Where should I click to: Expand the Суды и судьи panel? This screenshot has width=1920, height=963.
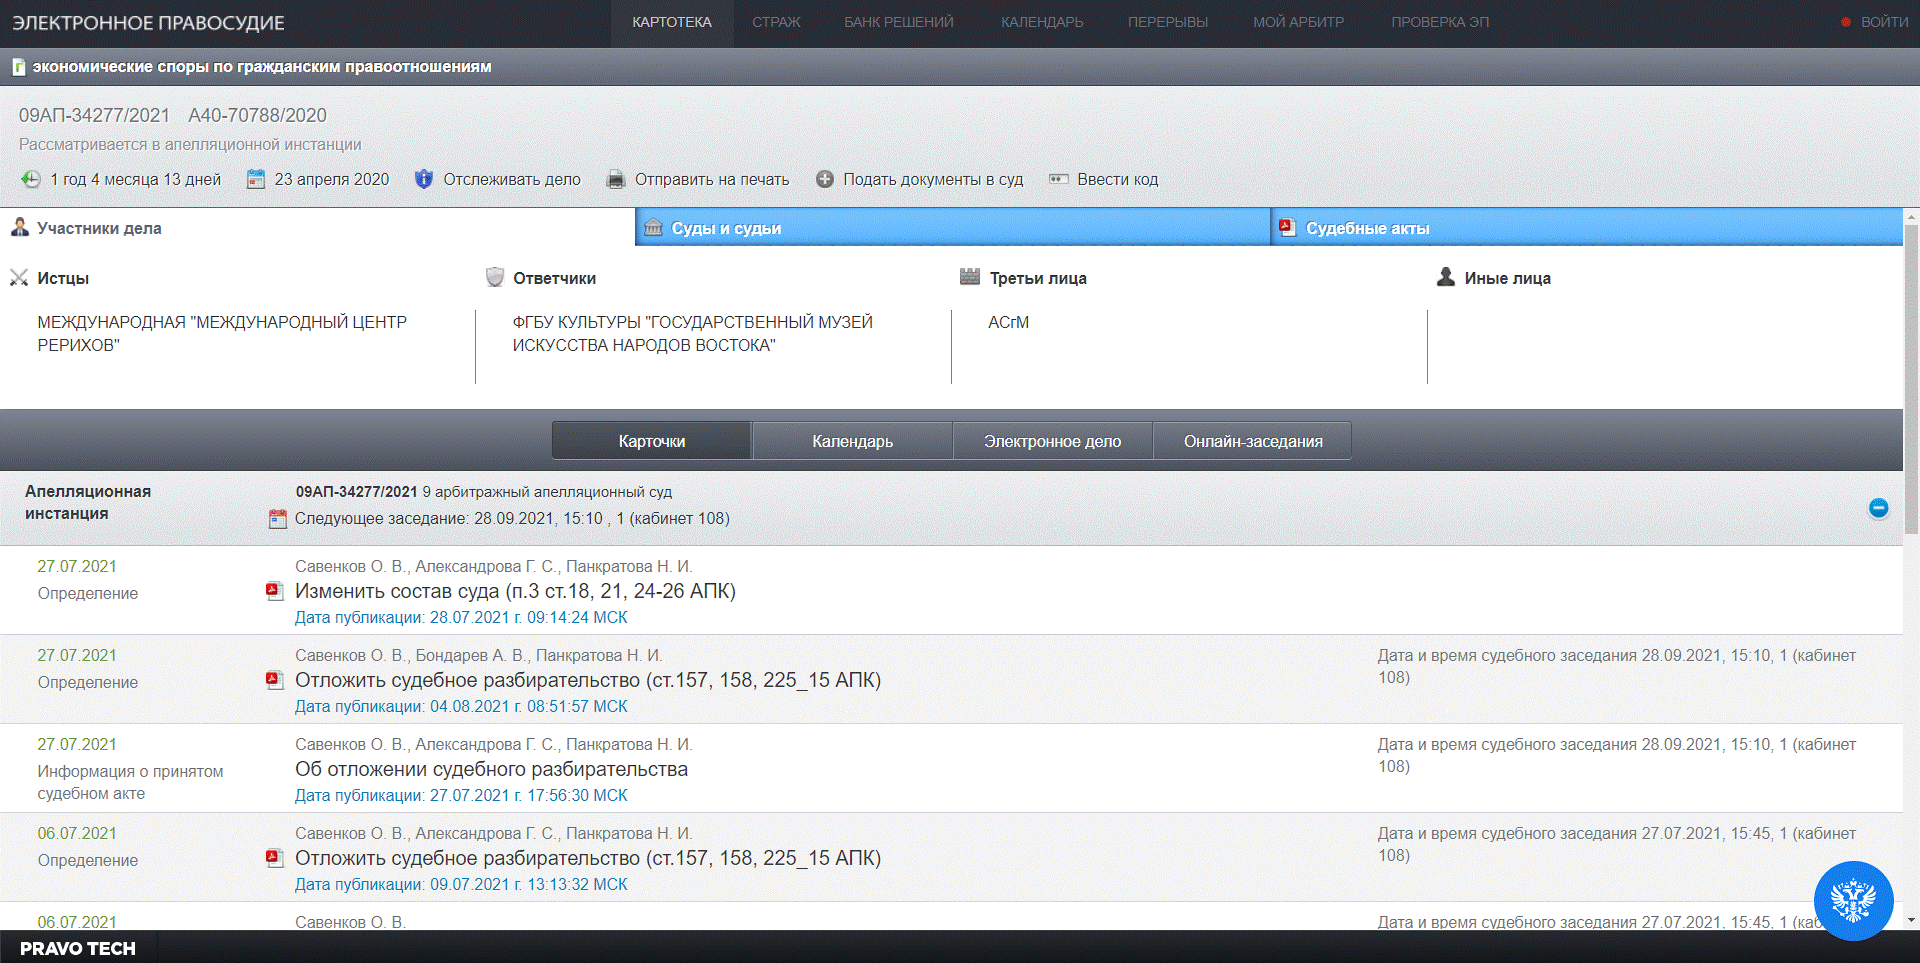[952, 228]
